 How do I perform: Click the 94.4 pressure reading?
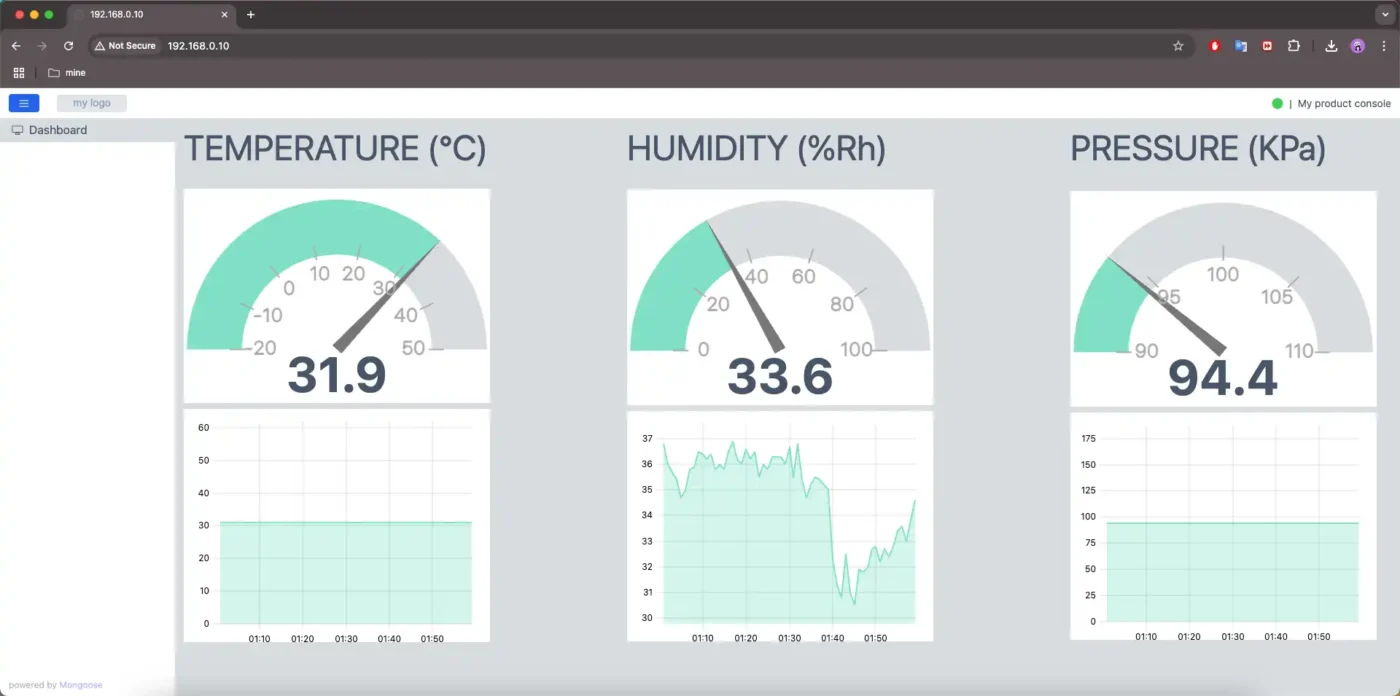[x=1223, y=378]
